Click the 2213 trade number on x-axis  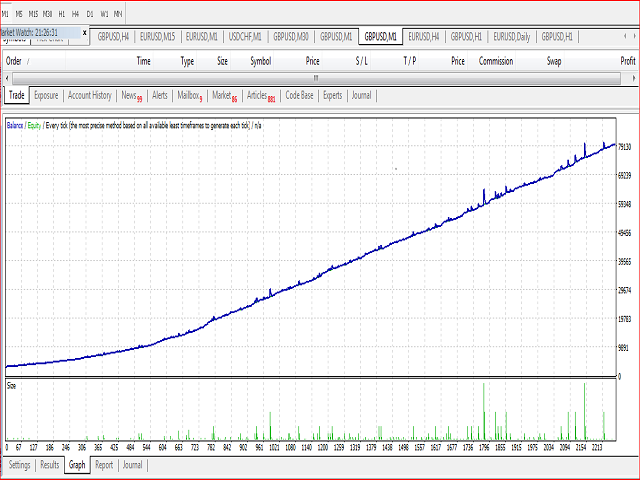click(x=596, y=447)
